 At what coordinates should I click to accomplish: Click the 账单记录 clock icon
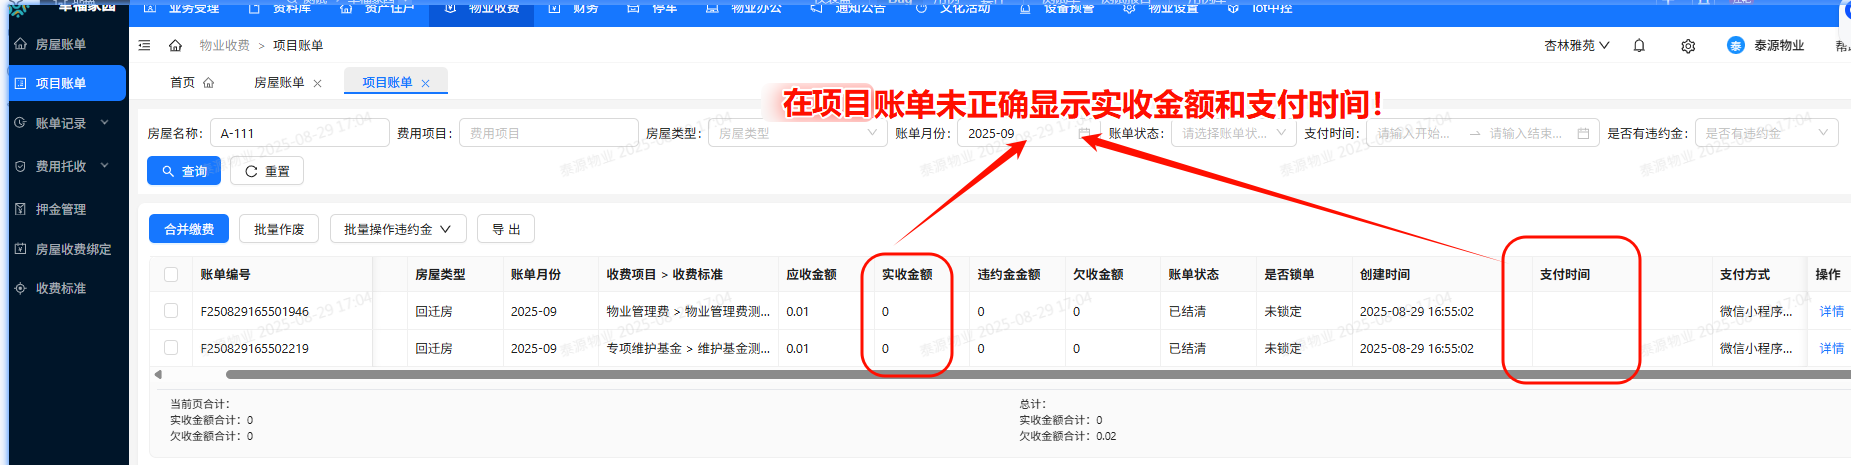pyautogui.click(x=20, y=123)
